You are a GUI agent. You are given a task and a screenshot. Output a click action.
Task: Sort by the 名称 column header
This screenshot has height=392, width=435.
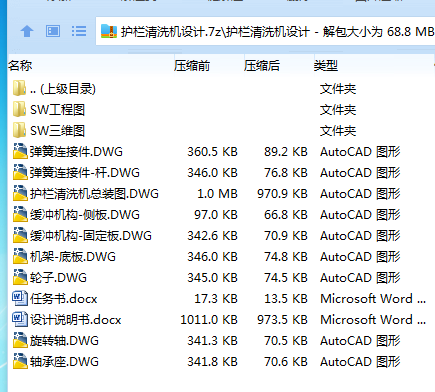[20, 65]
